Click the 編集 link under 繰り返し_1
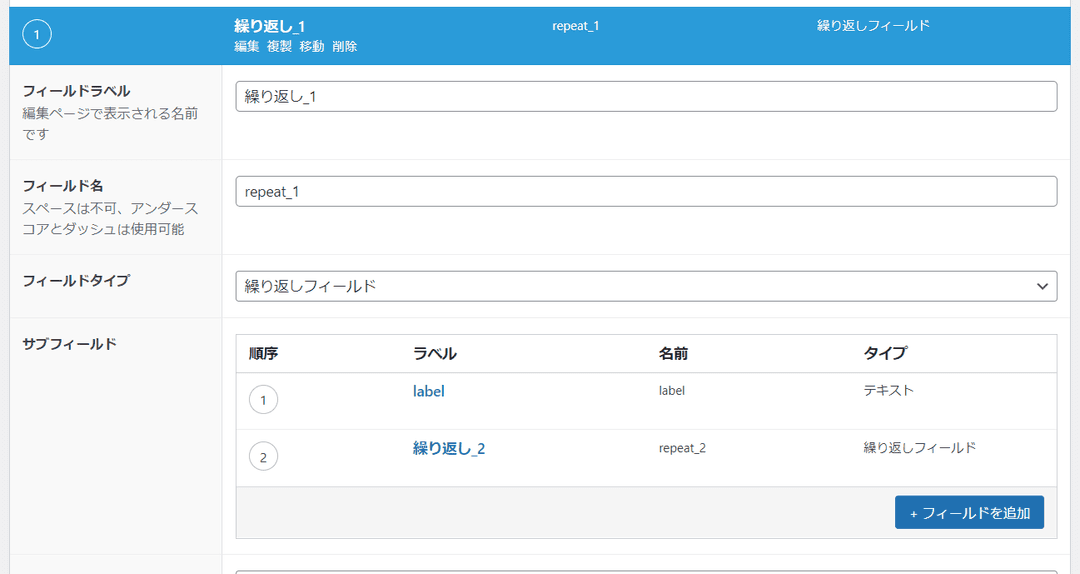Screen dimensions: 1080x574 pyautogui.click(x=246, y=47)
